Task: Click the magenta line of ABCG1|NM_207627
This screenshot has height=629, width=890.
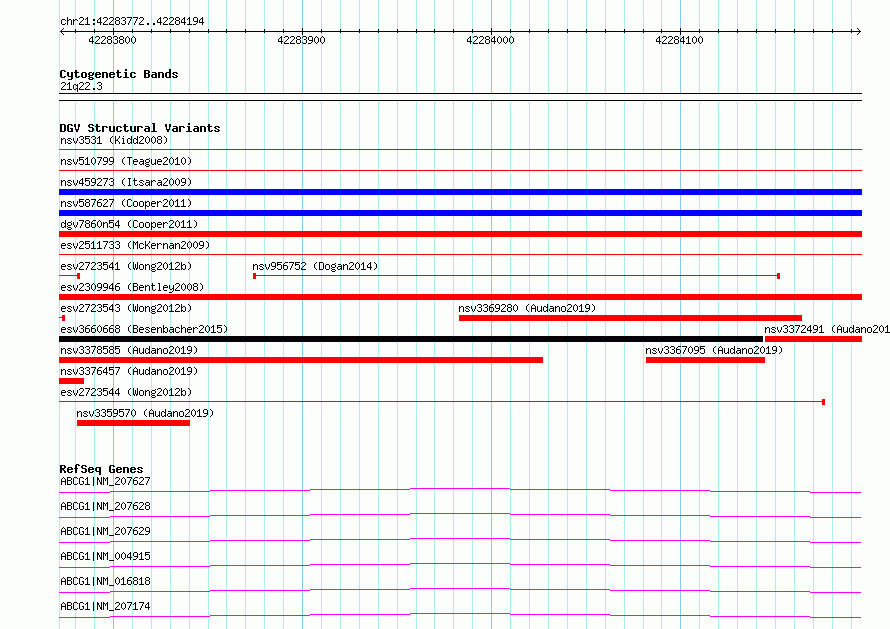Action: (x=460, y=490)
